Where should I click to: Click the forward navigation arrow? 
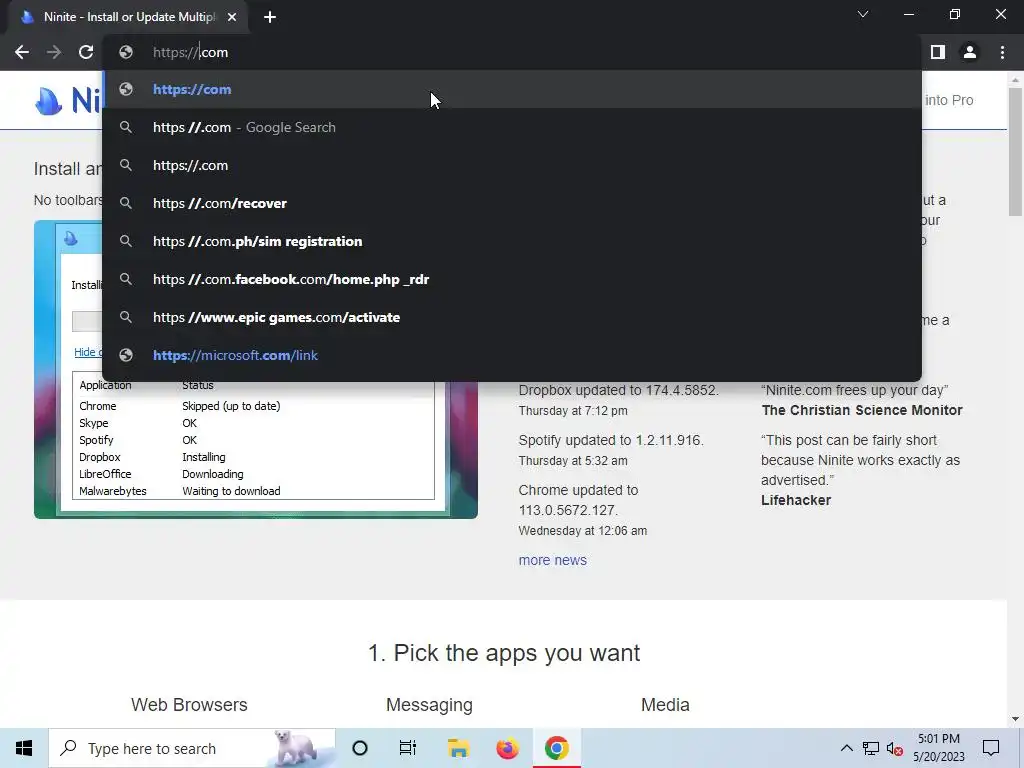[54, 52]
